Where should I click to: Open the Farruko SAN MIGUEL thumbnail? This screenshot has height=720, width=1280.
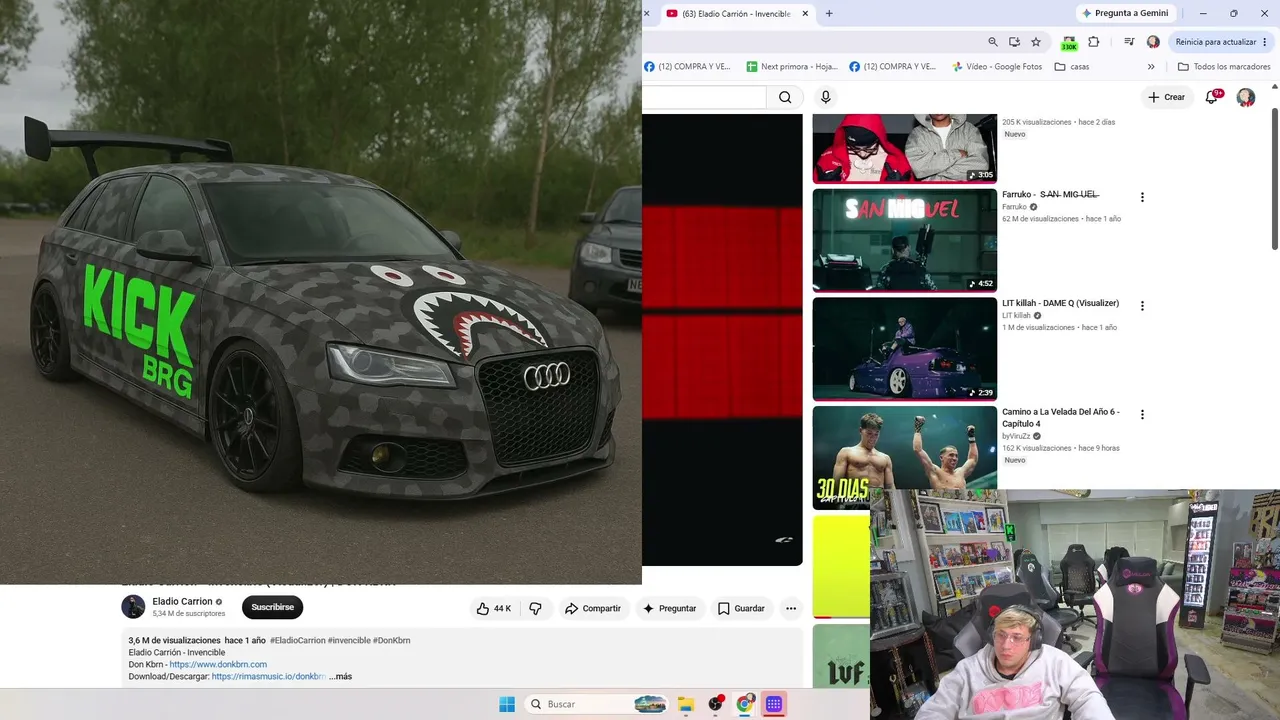905,240
